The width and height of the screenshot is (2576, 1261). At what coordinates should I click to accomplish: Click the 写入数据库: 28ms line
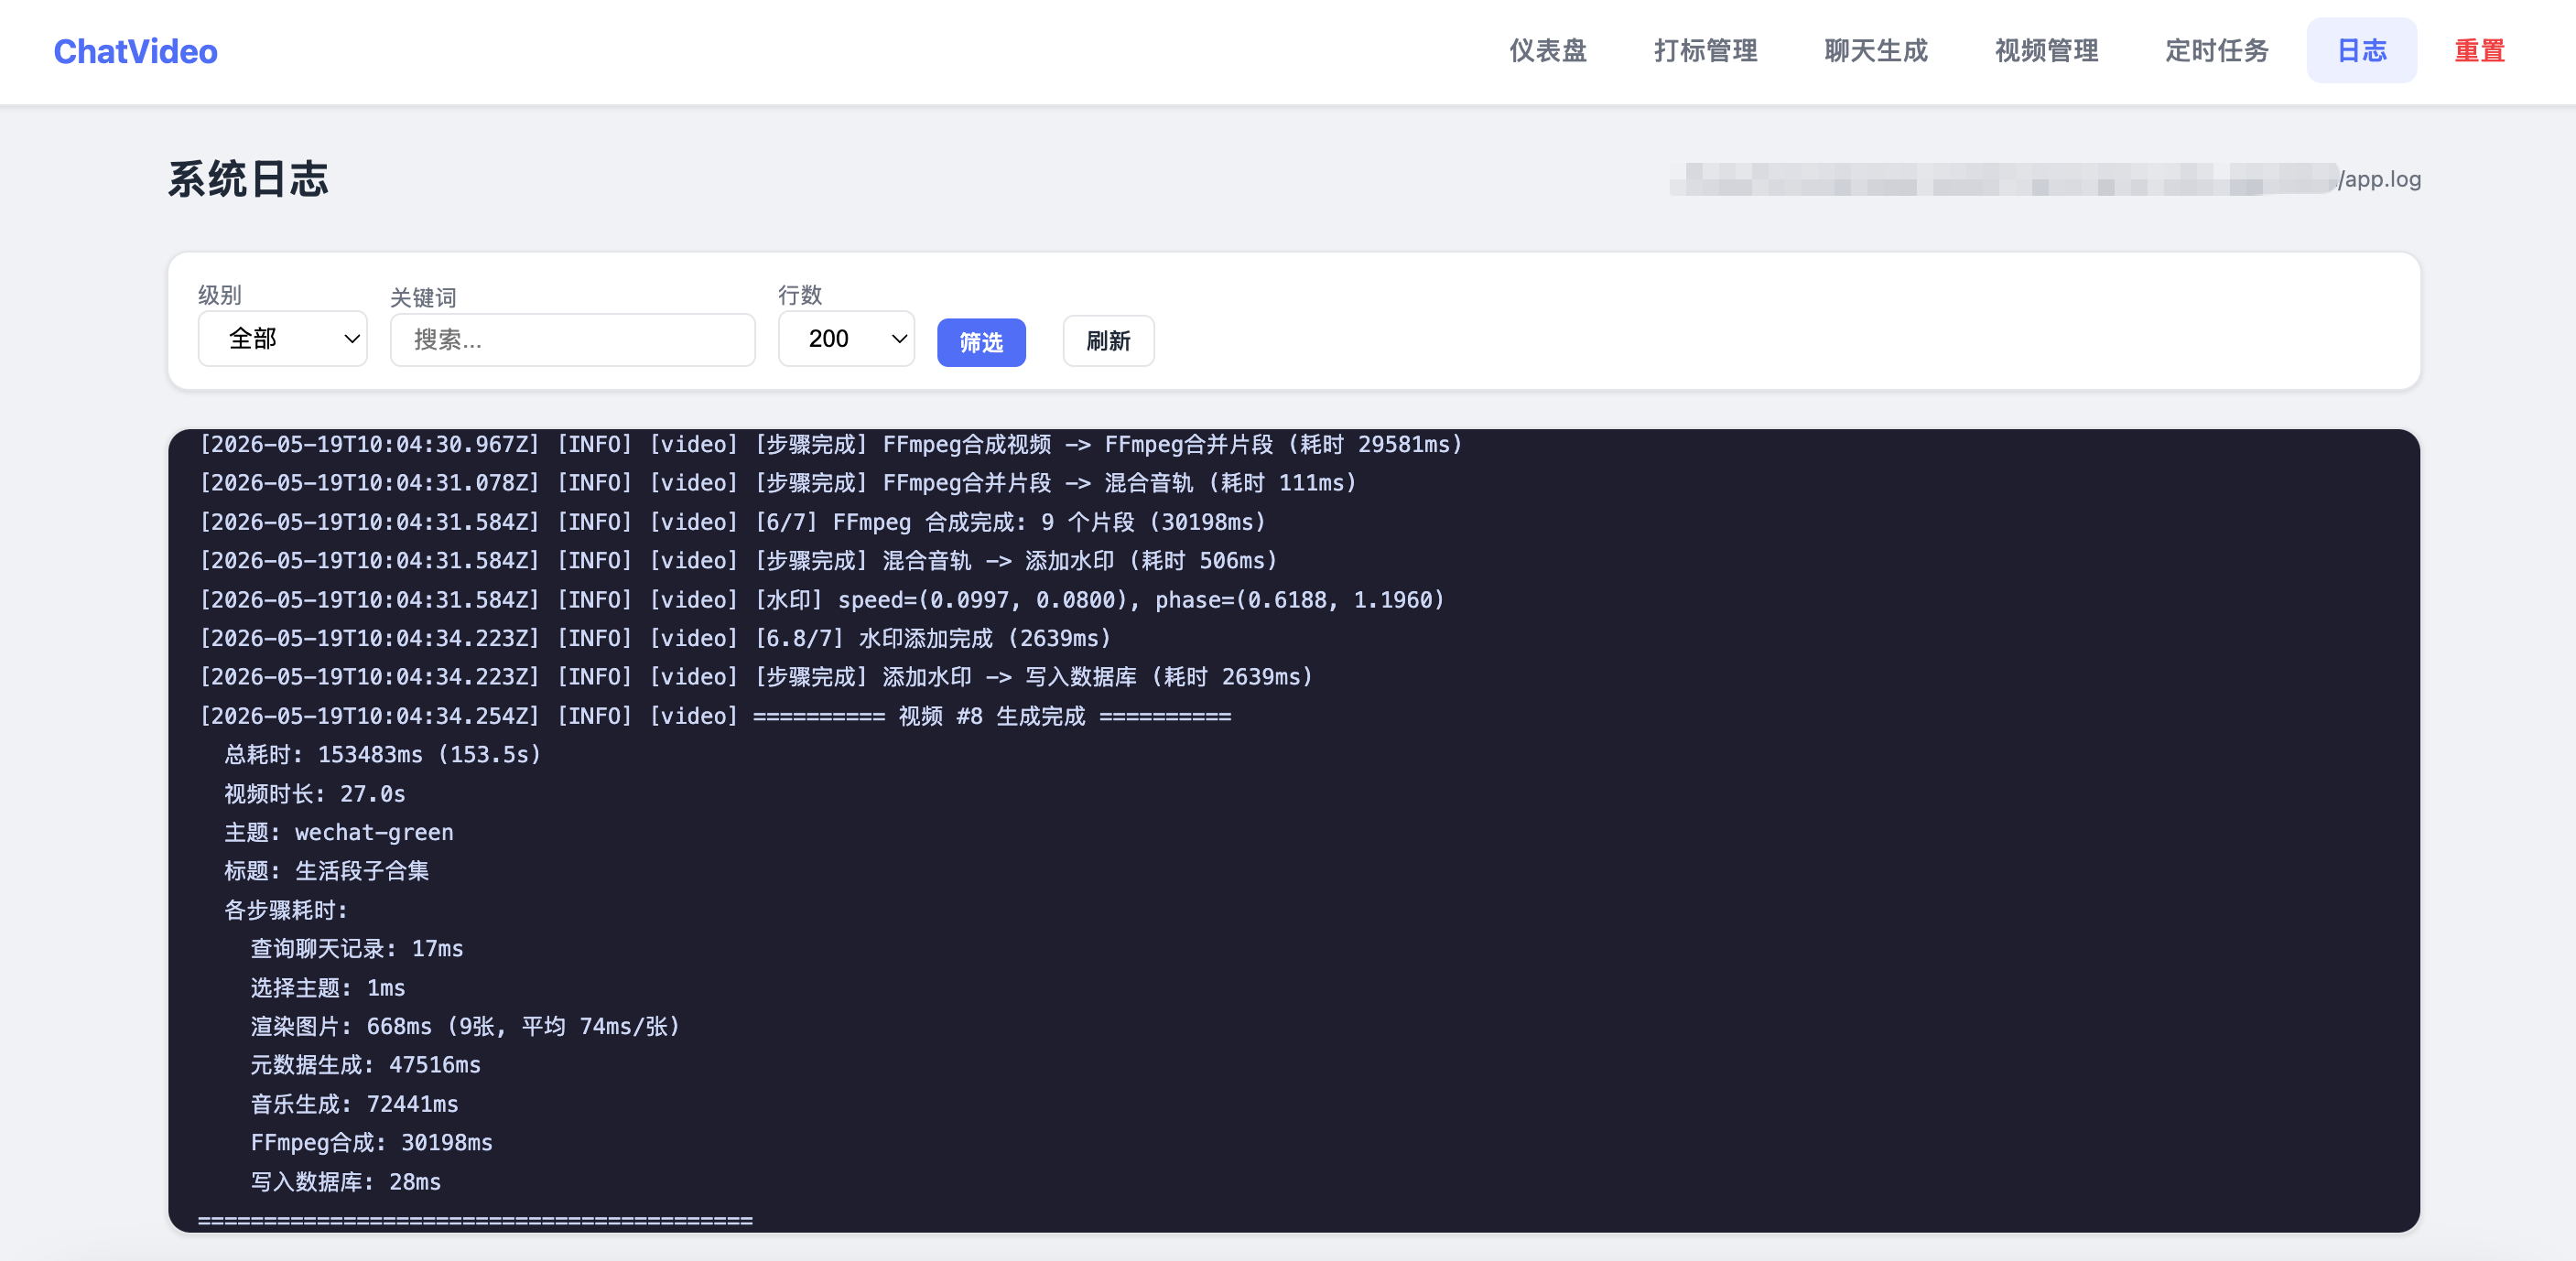(346, 1182)
